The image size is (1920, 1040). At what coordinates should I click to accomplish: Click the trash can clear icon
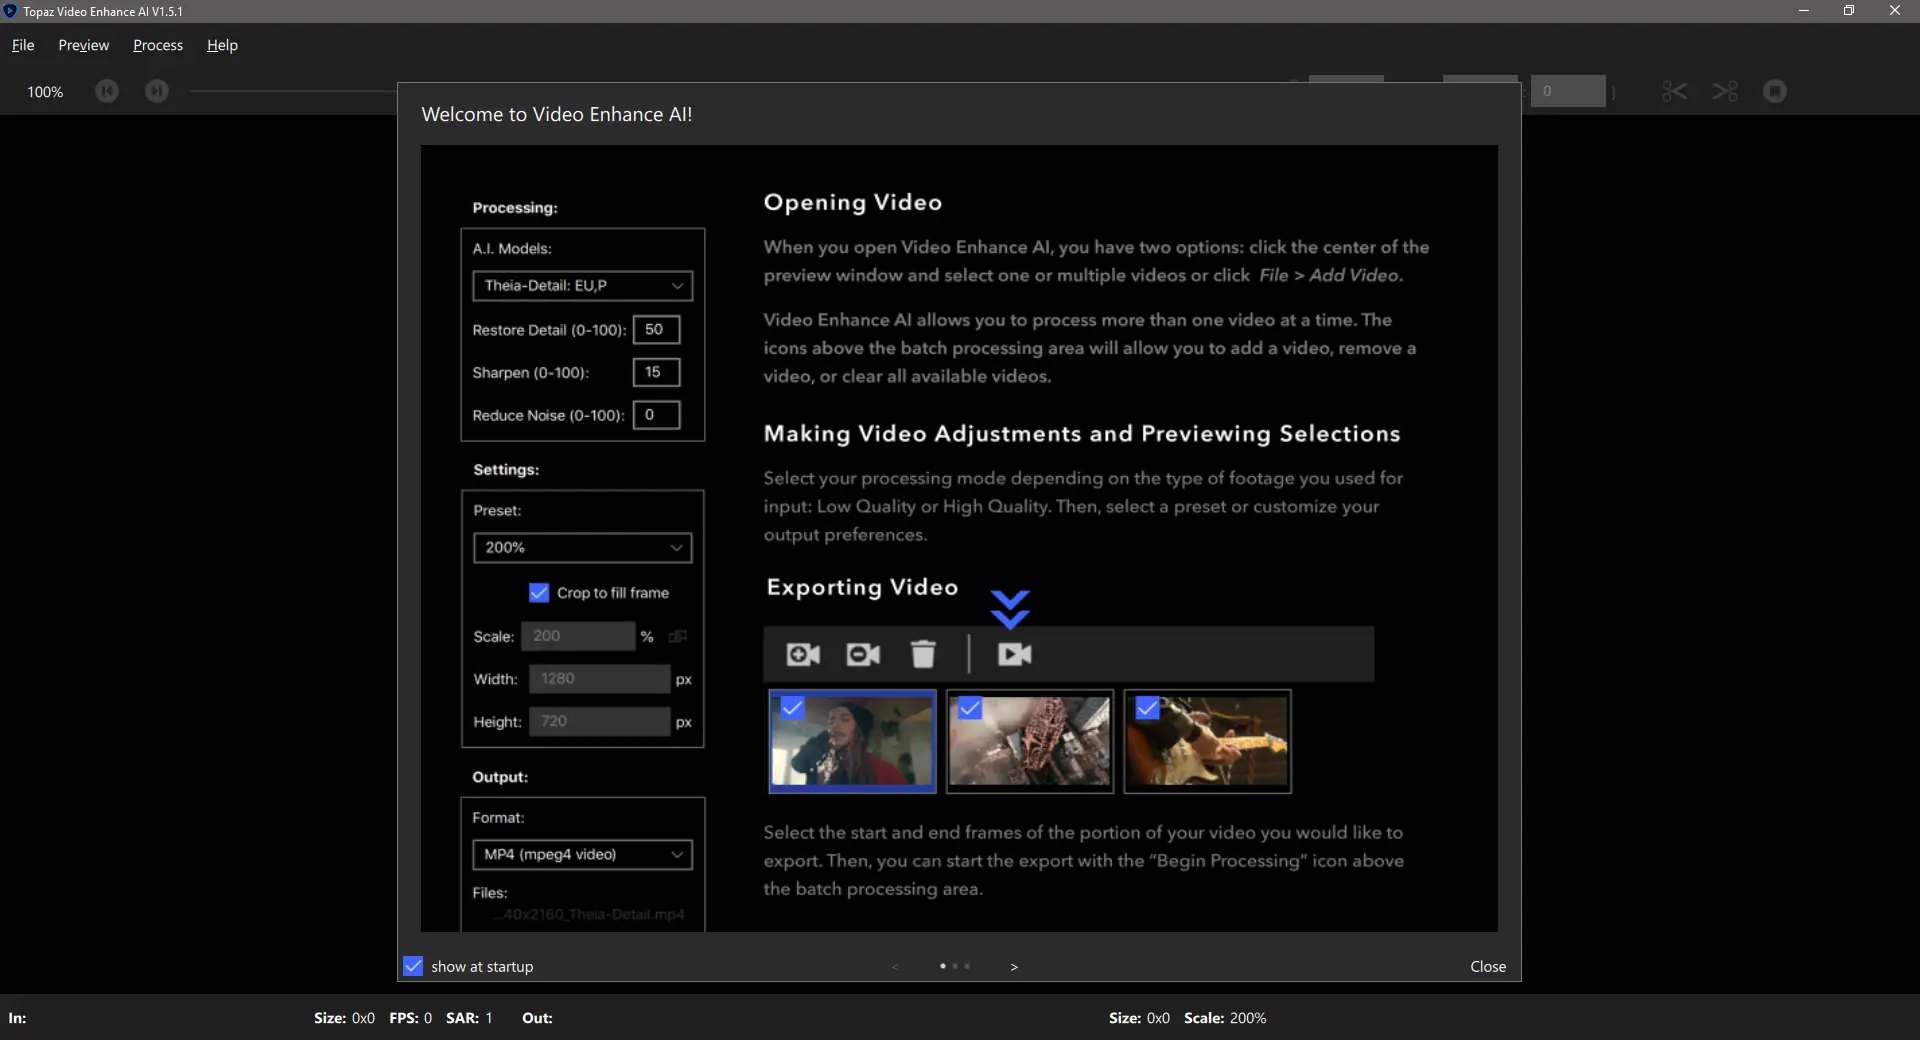pos(923,654)
